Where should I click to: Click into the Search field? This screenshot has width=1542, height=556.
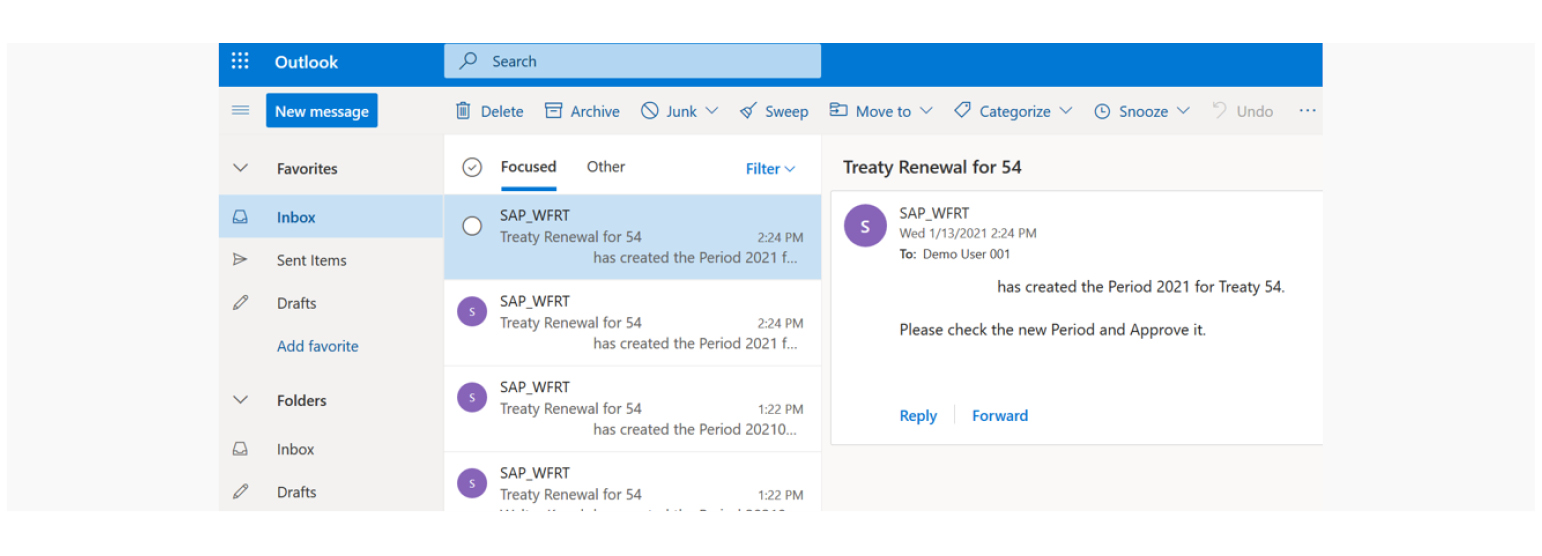pyautogui.click(x=633, y=61)
